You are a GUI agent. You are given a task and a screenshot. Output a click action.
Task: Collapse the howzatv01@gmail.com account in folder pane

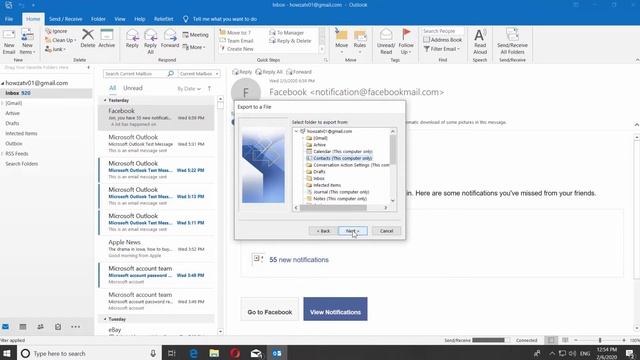pos(3,83)
